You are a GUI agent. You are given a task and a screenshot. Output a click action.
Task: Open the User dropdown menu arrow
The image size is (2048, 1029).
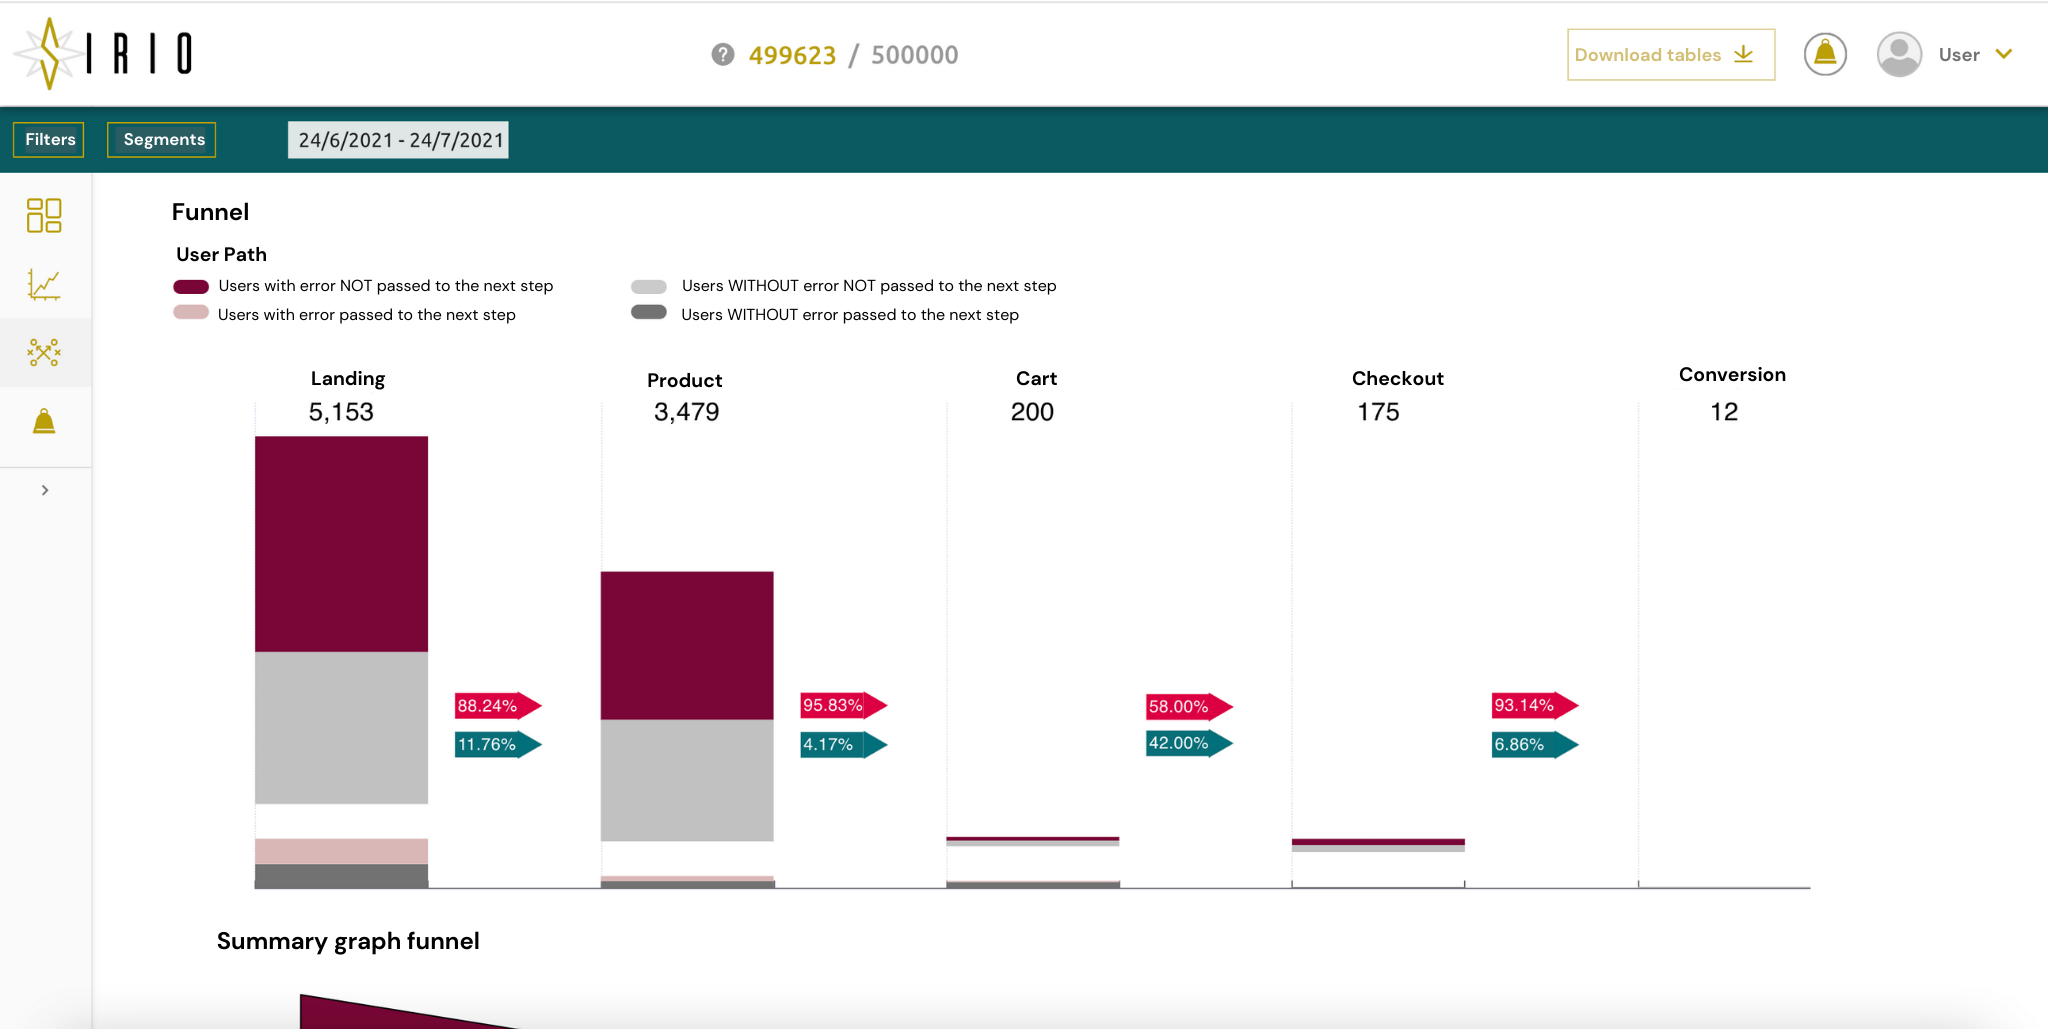(x=2004, y=54)
